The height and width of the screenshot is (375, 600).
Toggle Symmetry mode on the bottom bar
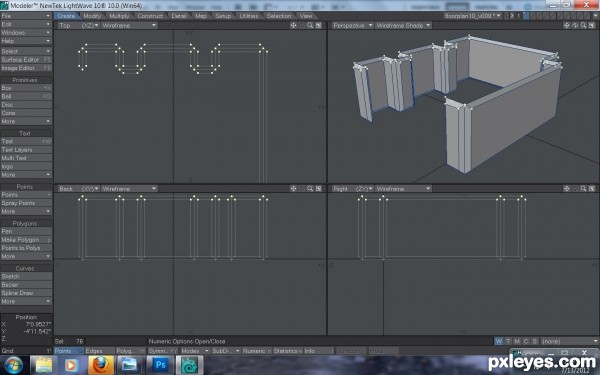point(162,351)
